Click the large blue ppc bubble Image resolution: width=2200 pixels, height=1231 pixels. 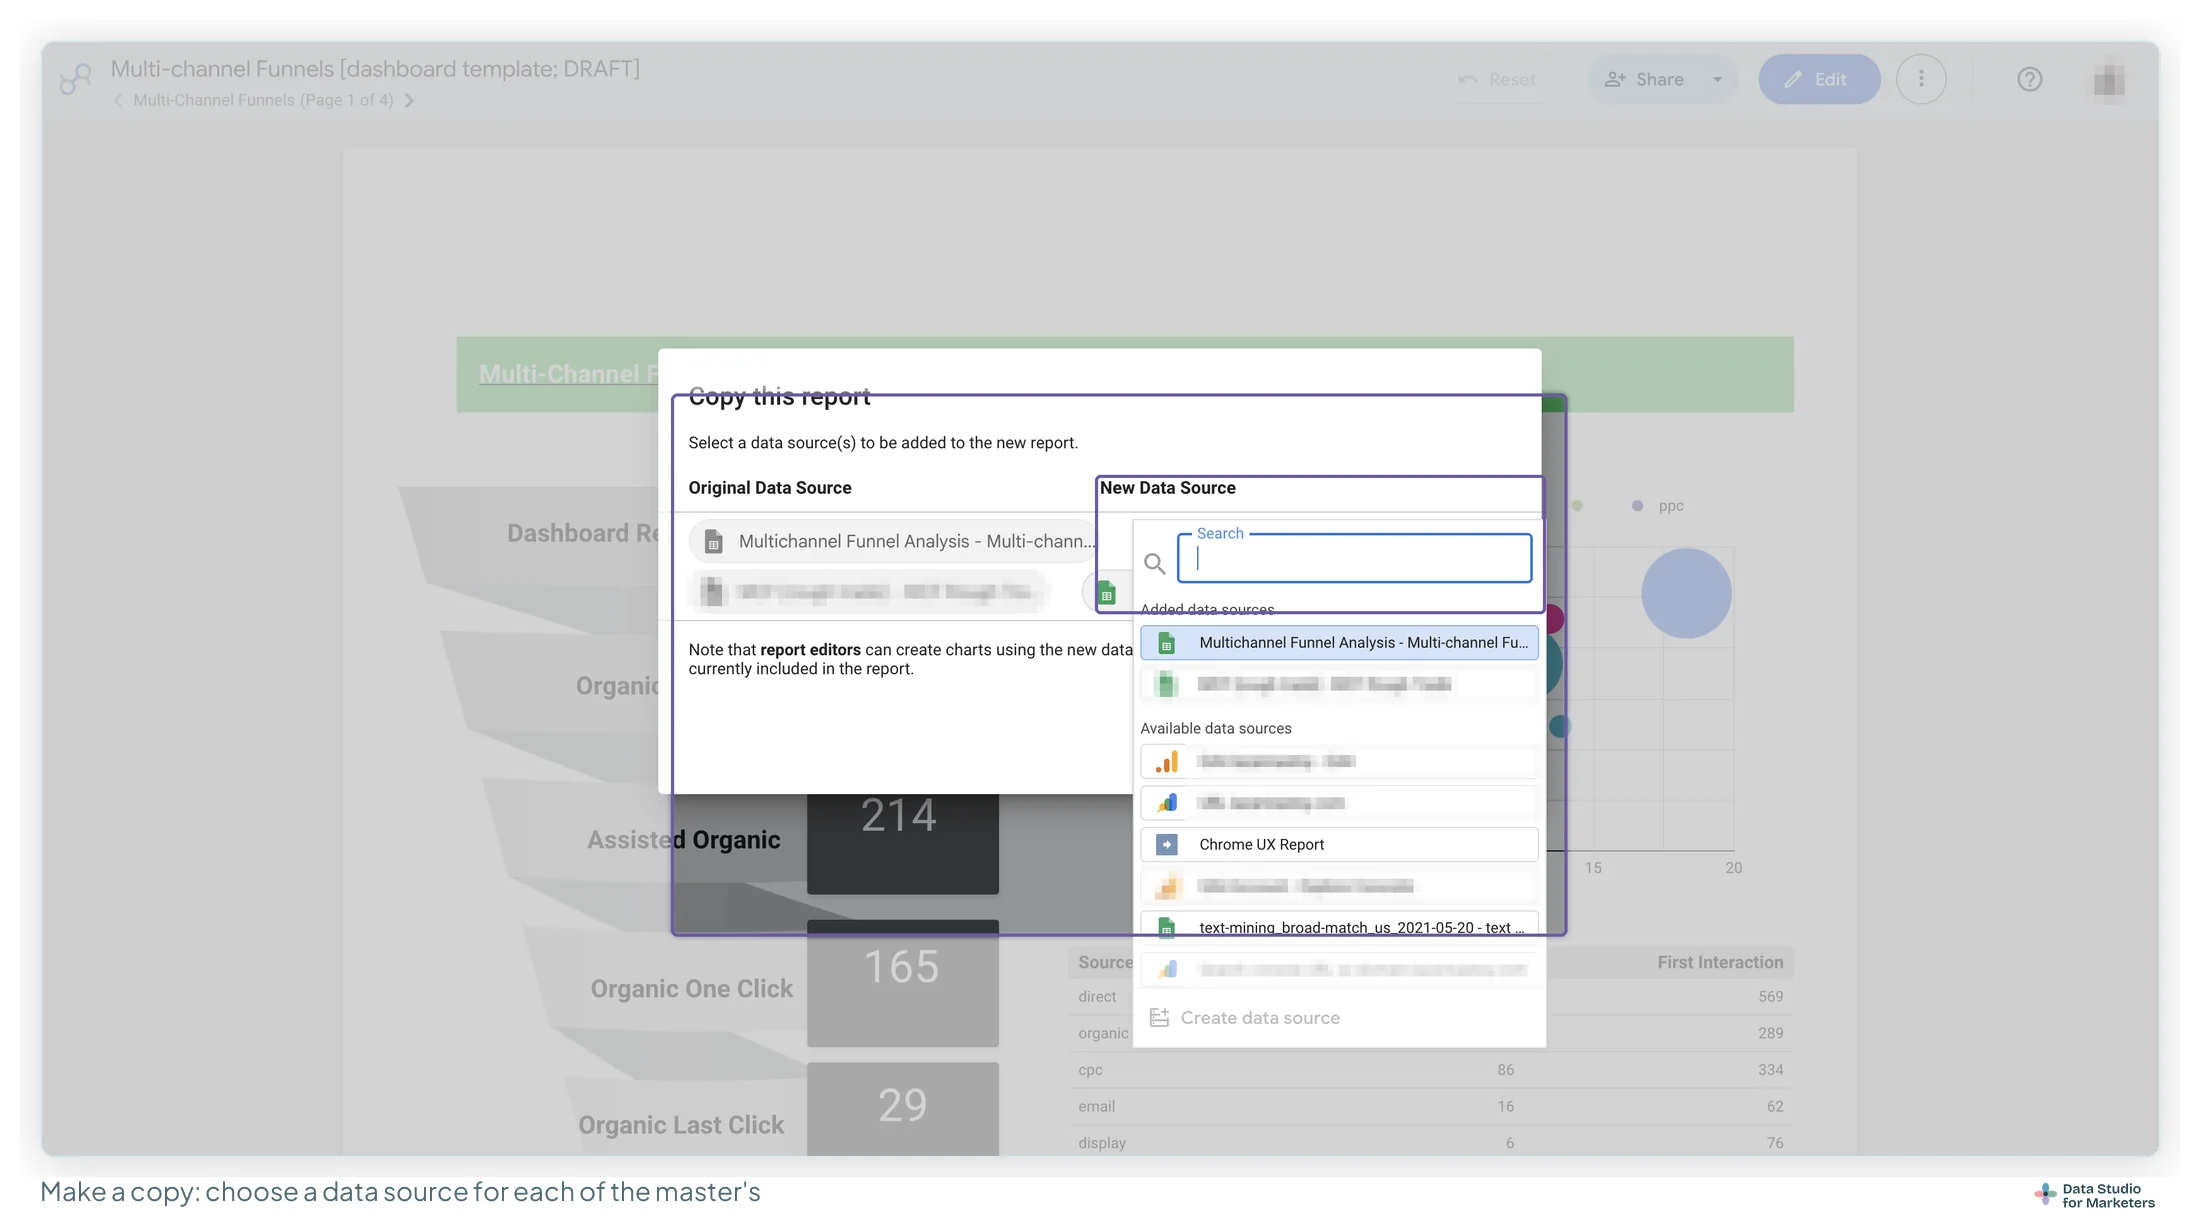[1686, 594]
